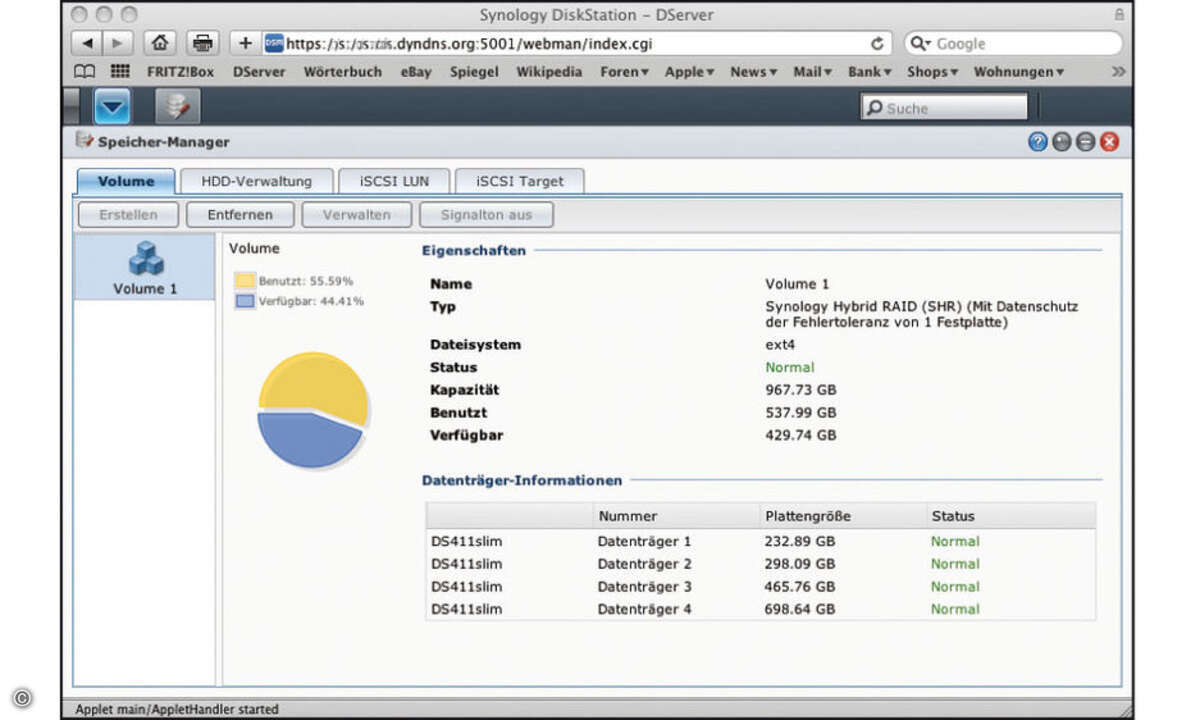This screenshot has width=1200, height=720.
Task: Click the magnifier icon in Suche field
Action: [x=874, y=108]
